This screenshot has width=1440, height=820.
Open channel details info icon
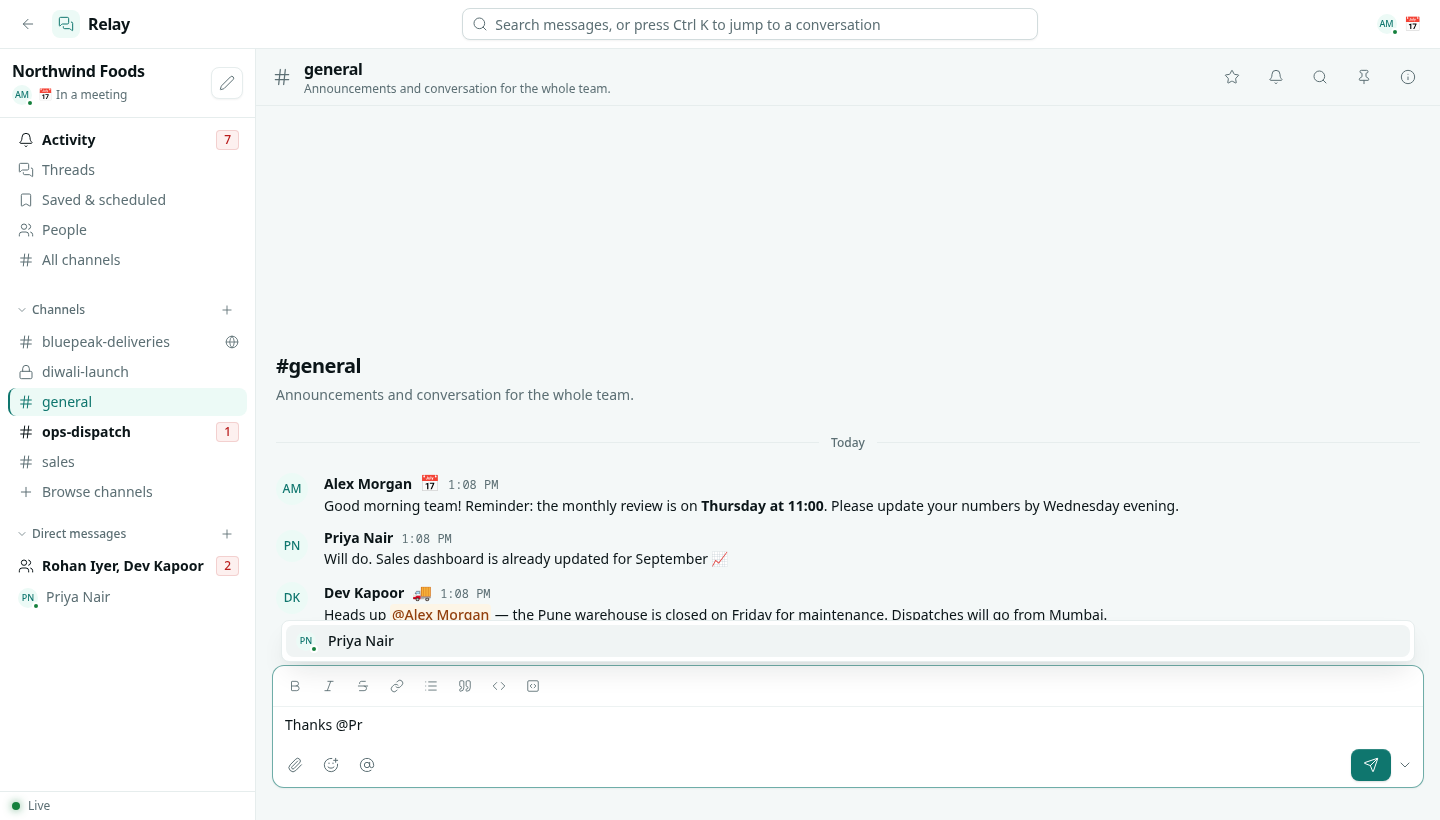coord(1408,77)
